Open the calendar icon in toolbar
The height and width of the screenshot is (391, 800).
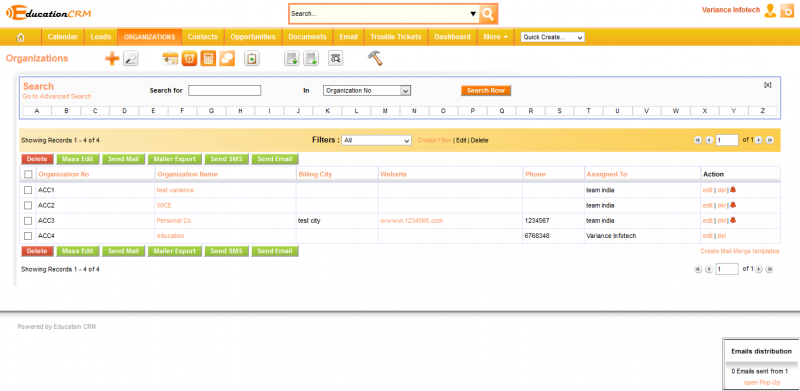coord(170,59)
